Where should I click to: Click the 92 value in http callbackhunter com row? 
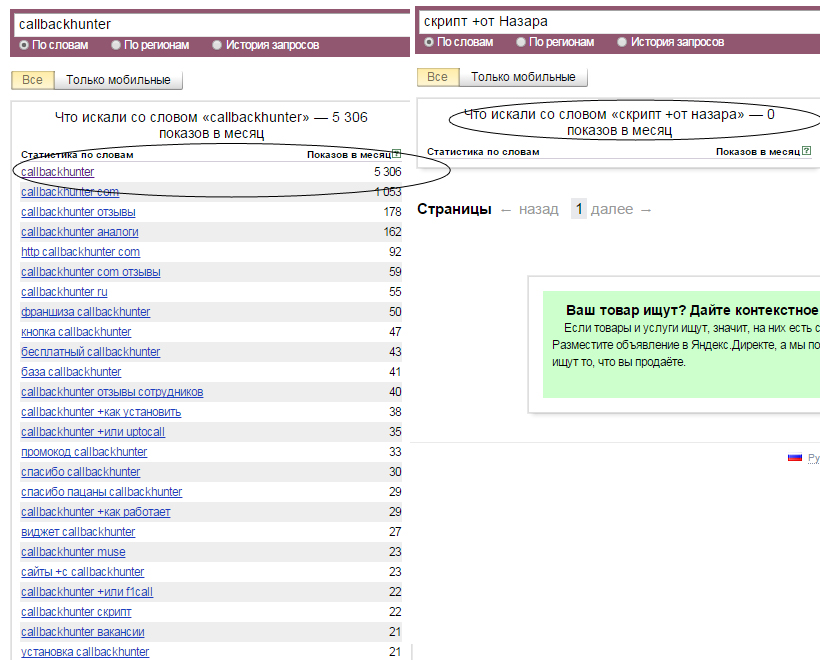[395, 252]
